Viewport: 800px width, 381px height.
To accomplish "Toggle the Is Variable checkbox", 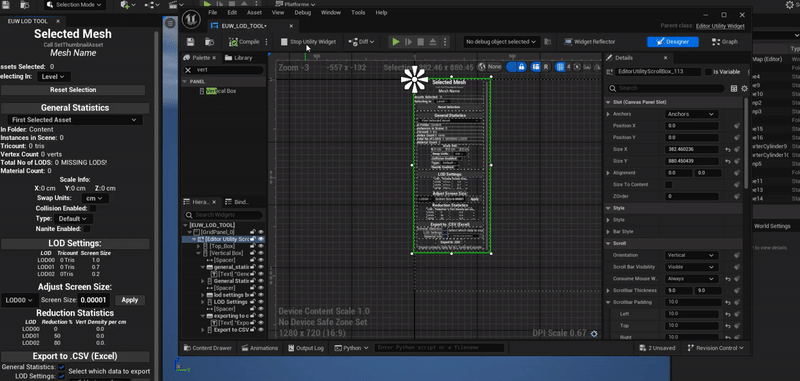I will [x=708, y=72].
